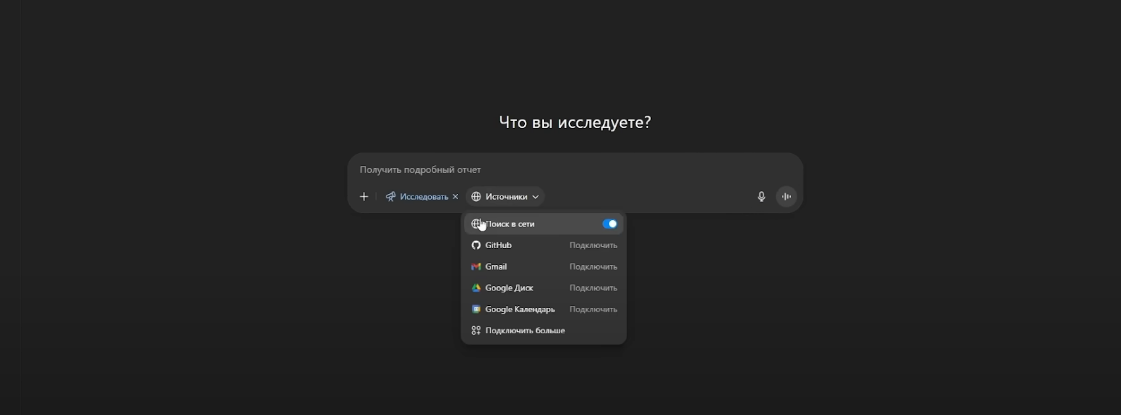Expand the Источники dropdown chevron
This screenshot has height=415, width=1121.
pos(535,197)
